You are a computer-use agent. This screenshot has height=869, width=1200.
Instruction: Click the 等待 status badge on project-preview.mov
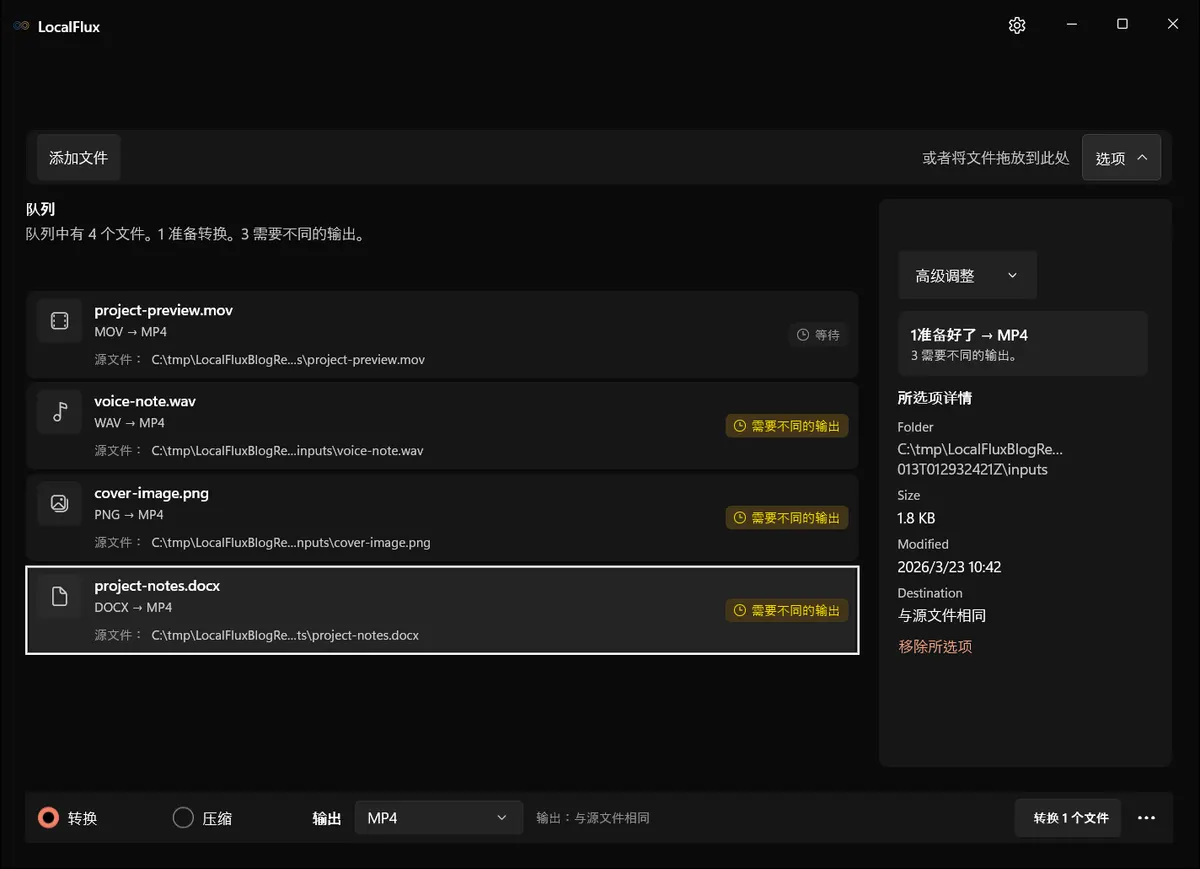[x=818, y=335]
